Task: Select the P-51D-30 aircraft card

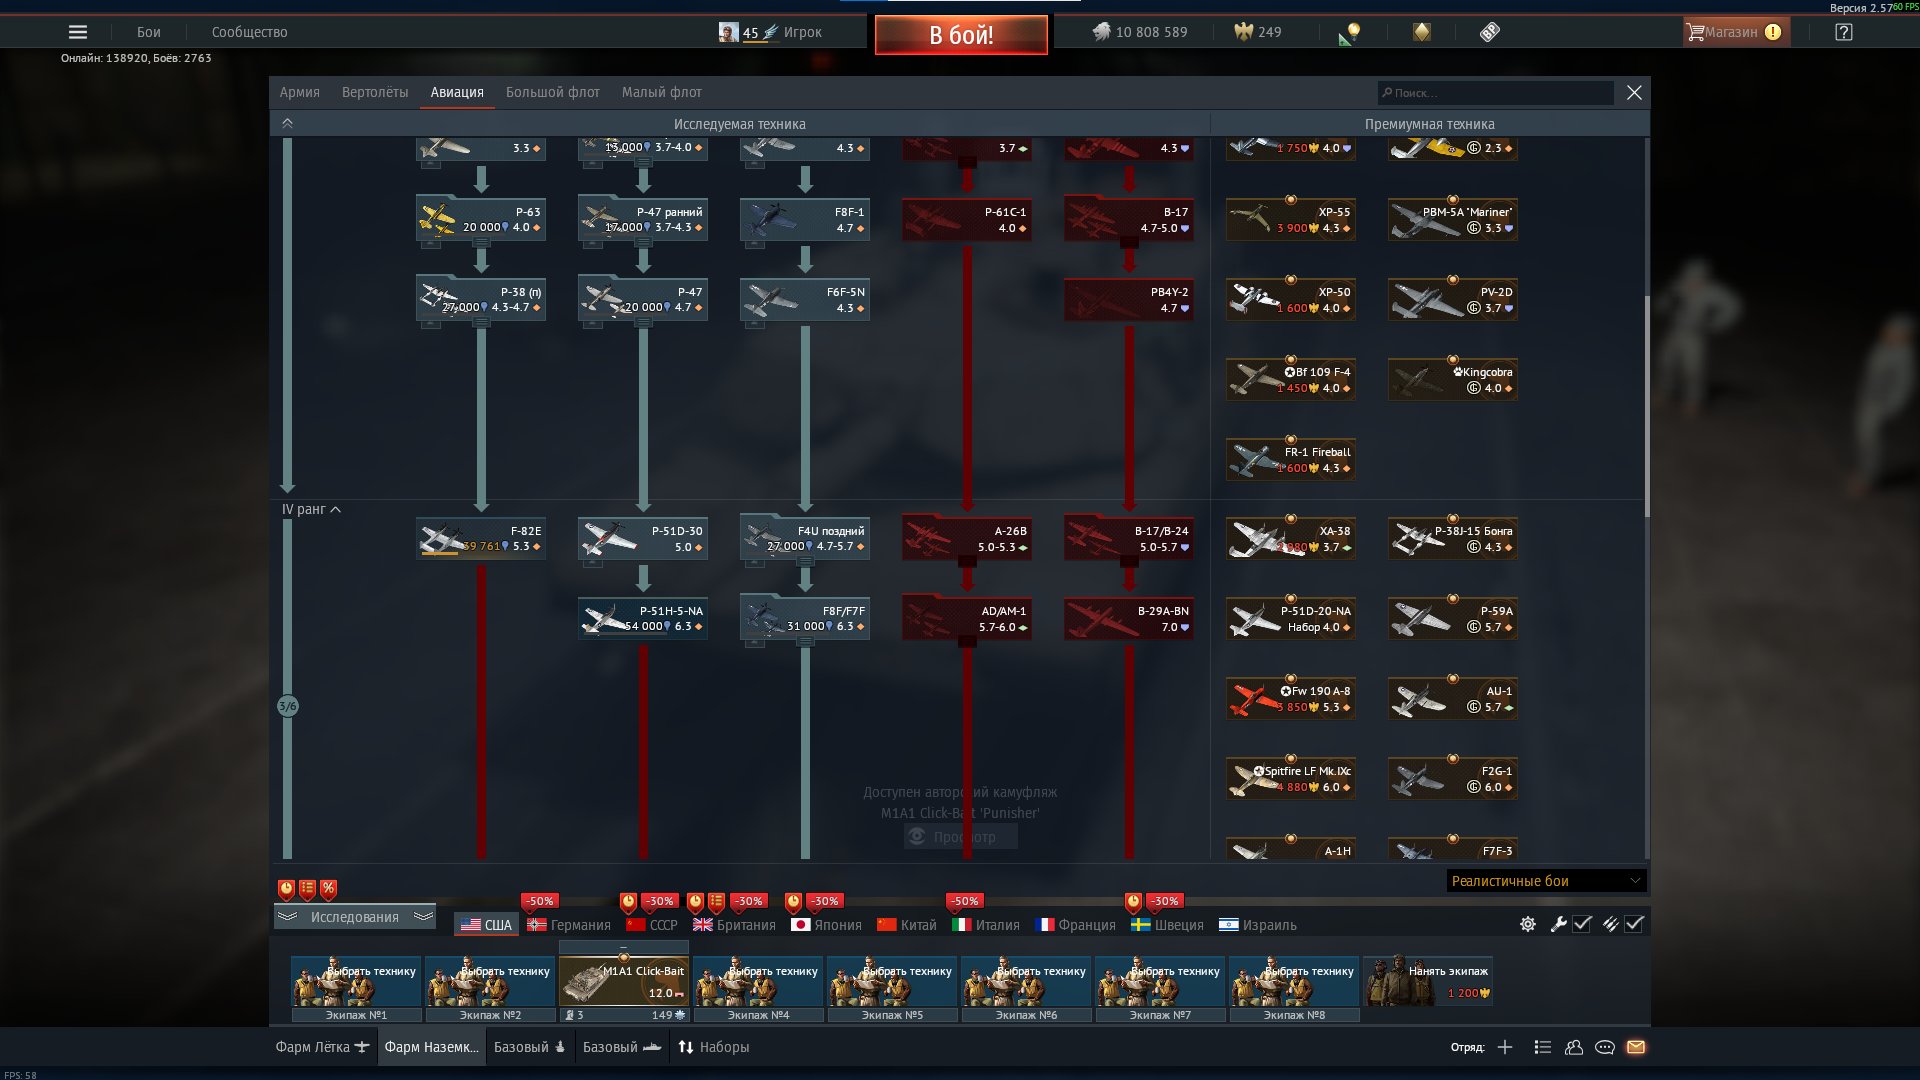Action: coord(643,538)
